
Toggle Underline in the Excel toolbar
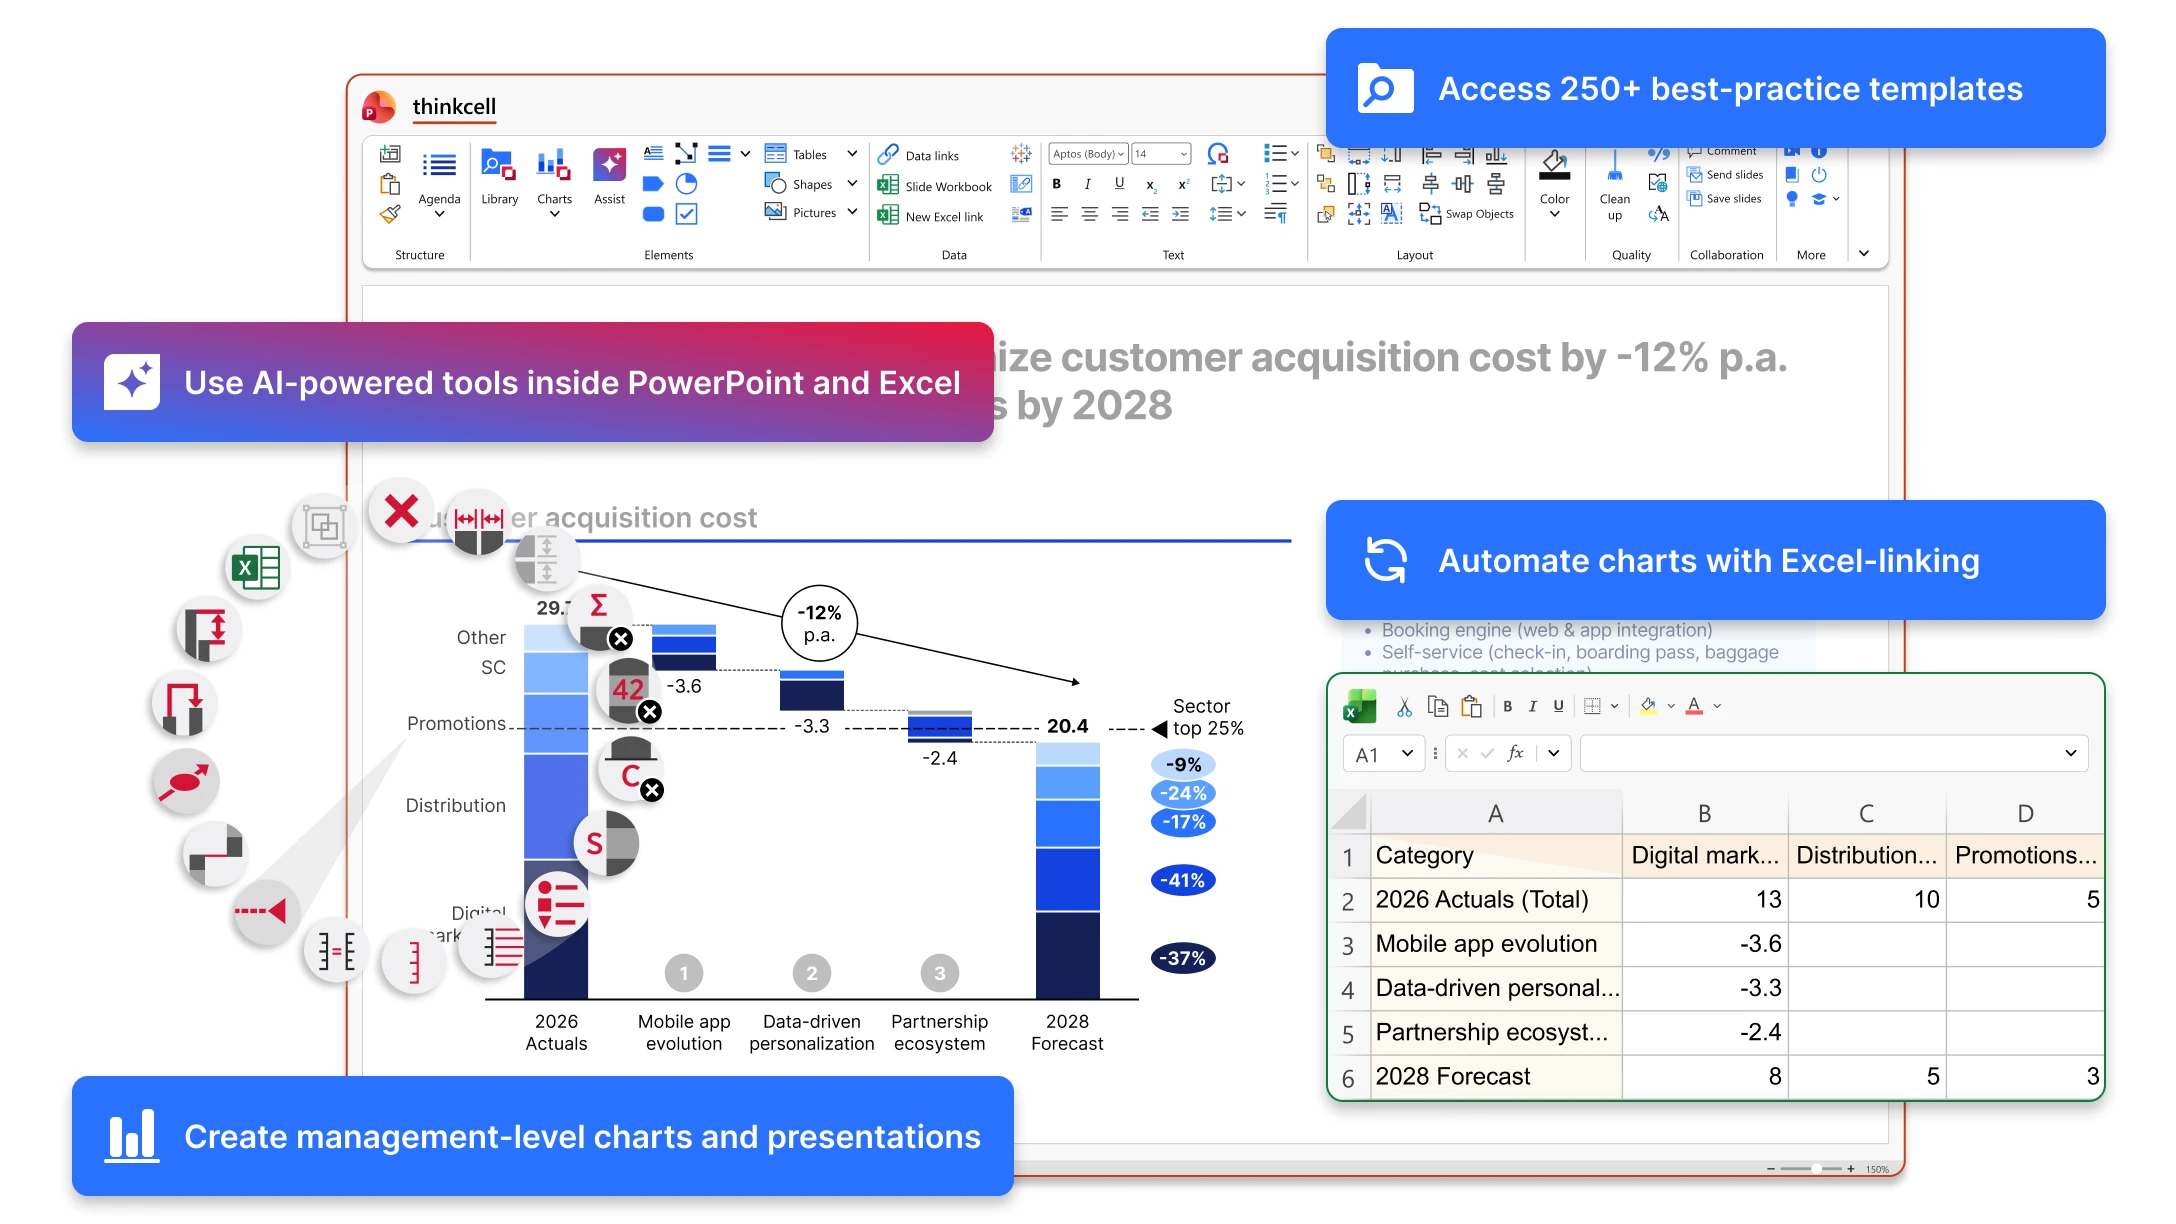pos(1558,707)
